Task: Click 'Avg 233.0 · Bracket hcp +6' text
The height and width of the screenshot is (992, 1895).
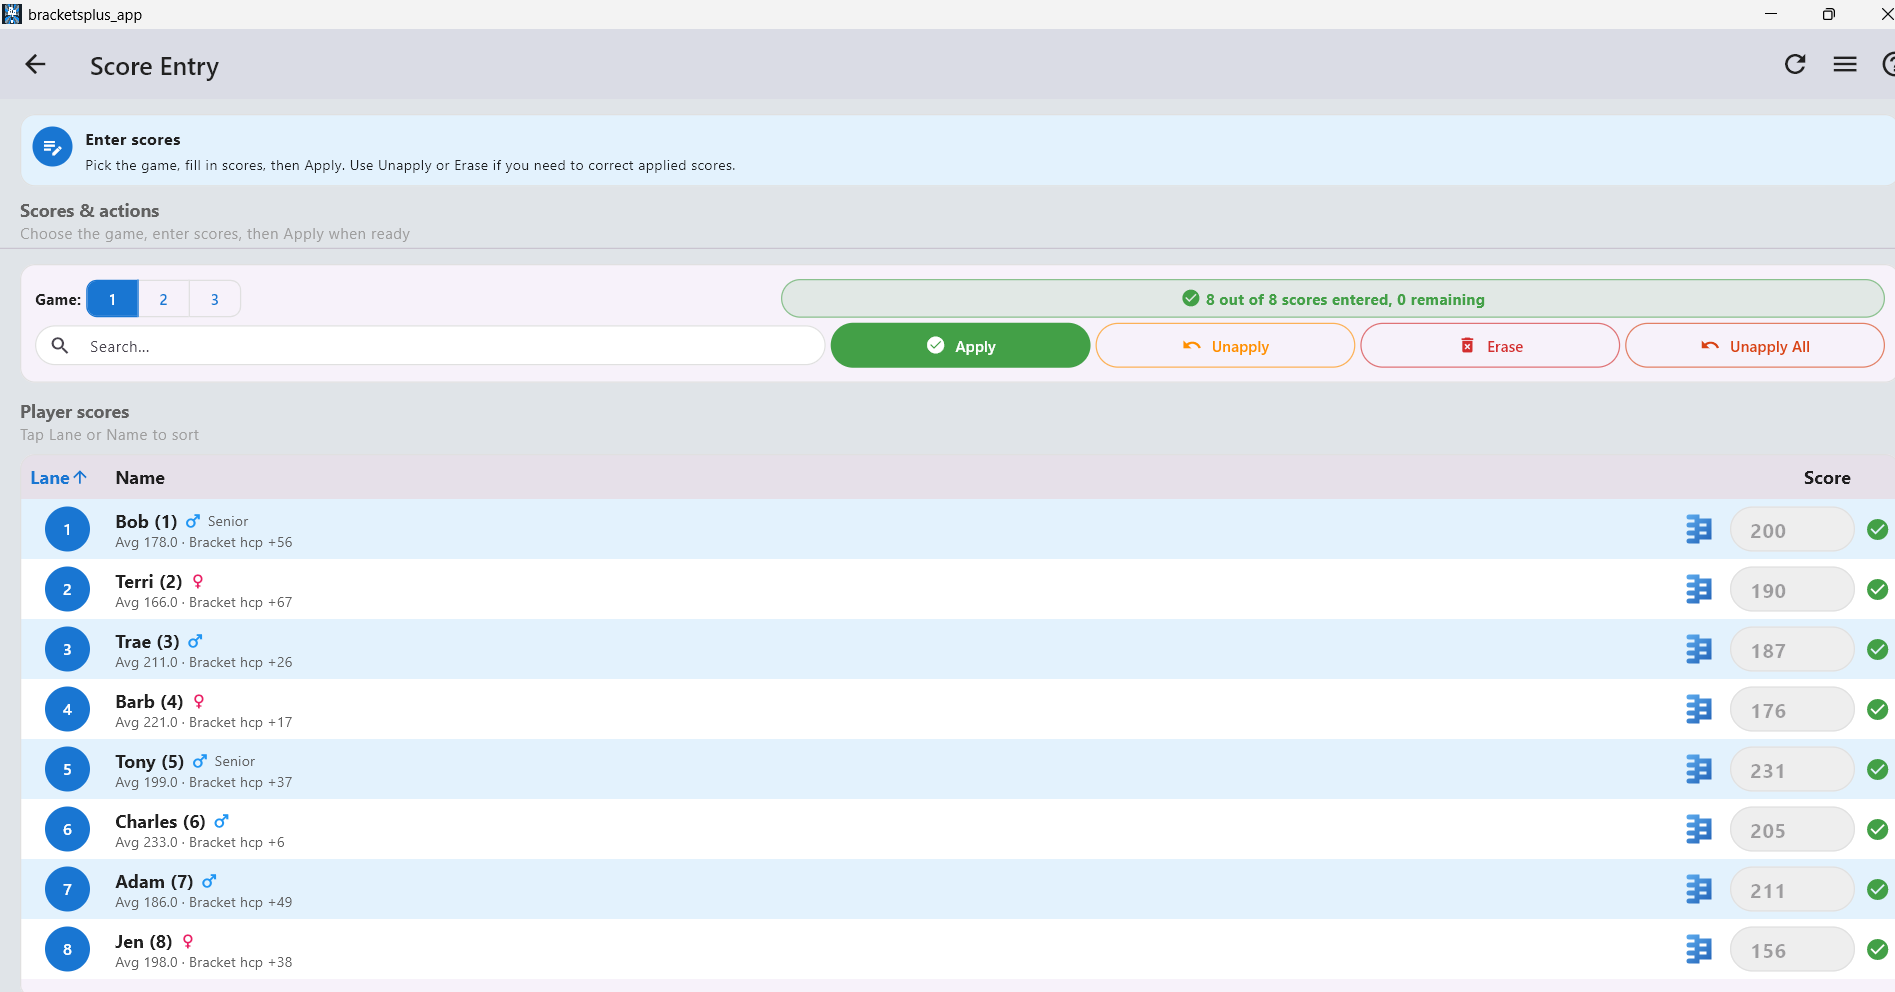Action: click(200, 842)
